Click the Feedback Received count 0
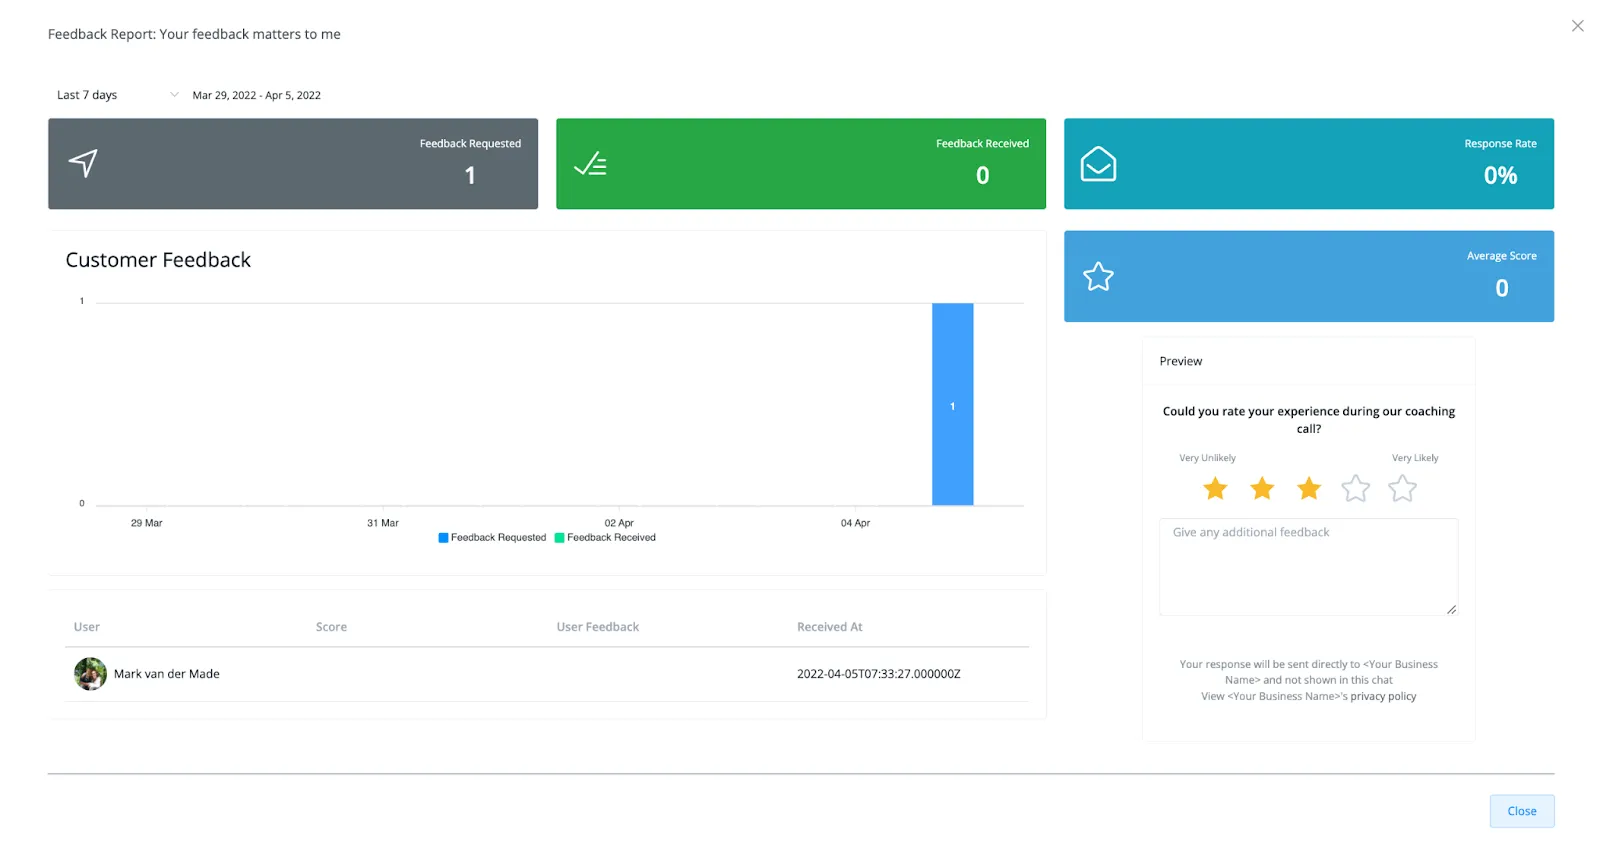This screenshot has height=851, width=1600. click(x=983, y=176)
